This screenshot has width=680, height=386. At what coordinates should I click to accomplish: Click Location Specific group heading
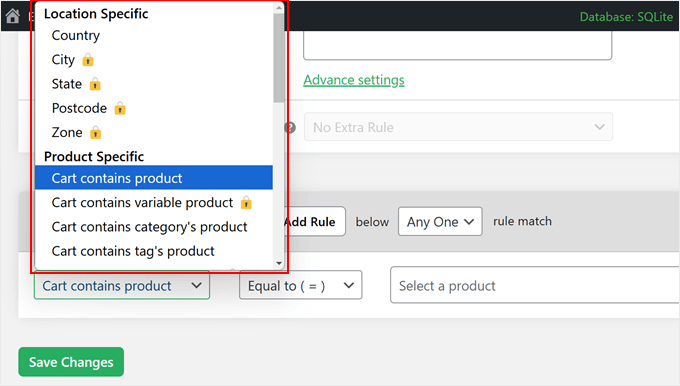(96, 14)
